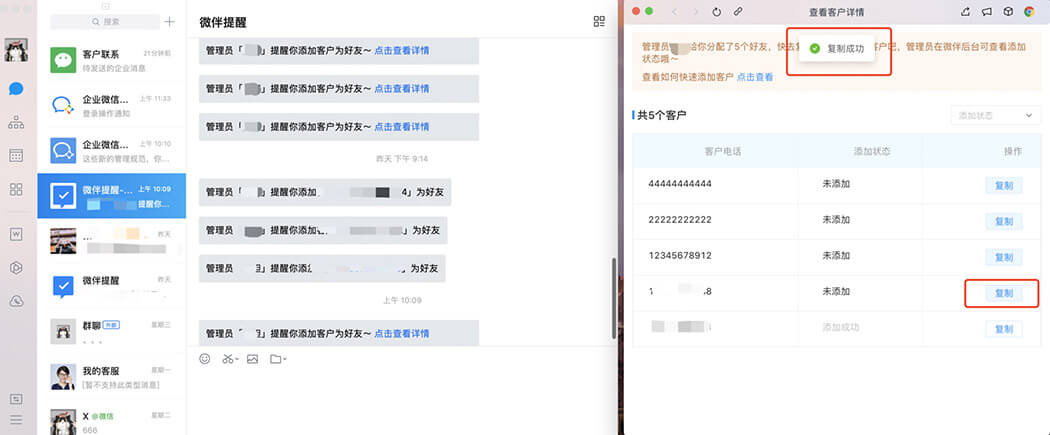Expand the 添加状态 filter dropdown

[x=995, y=115]
